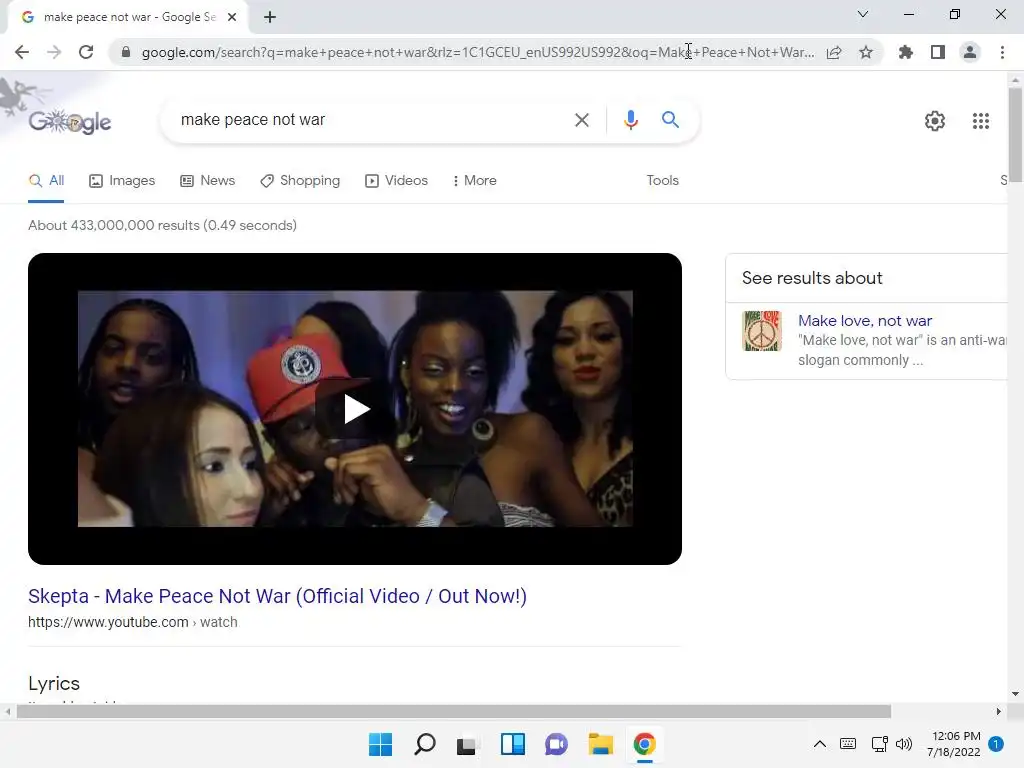Switch to Shopping results
This screenshot has width=1024, height=768.
tap(300, 181)
